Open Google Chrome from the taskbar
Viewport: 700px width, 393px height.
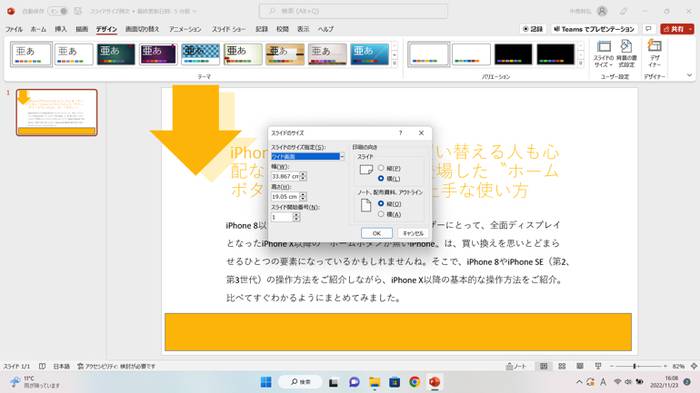click(414, 382)
